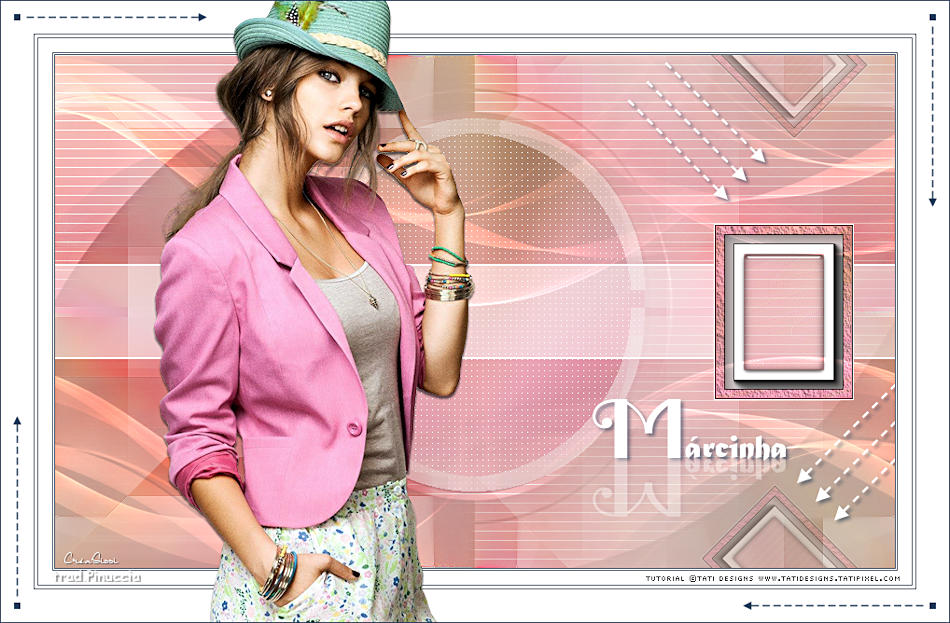Click the 'WWW.TATIDESIGNS.TATIPIXEL.COM' text
950x623 pixels.
click(x=829, y=579)
